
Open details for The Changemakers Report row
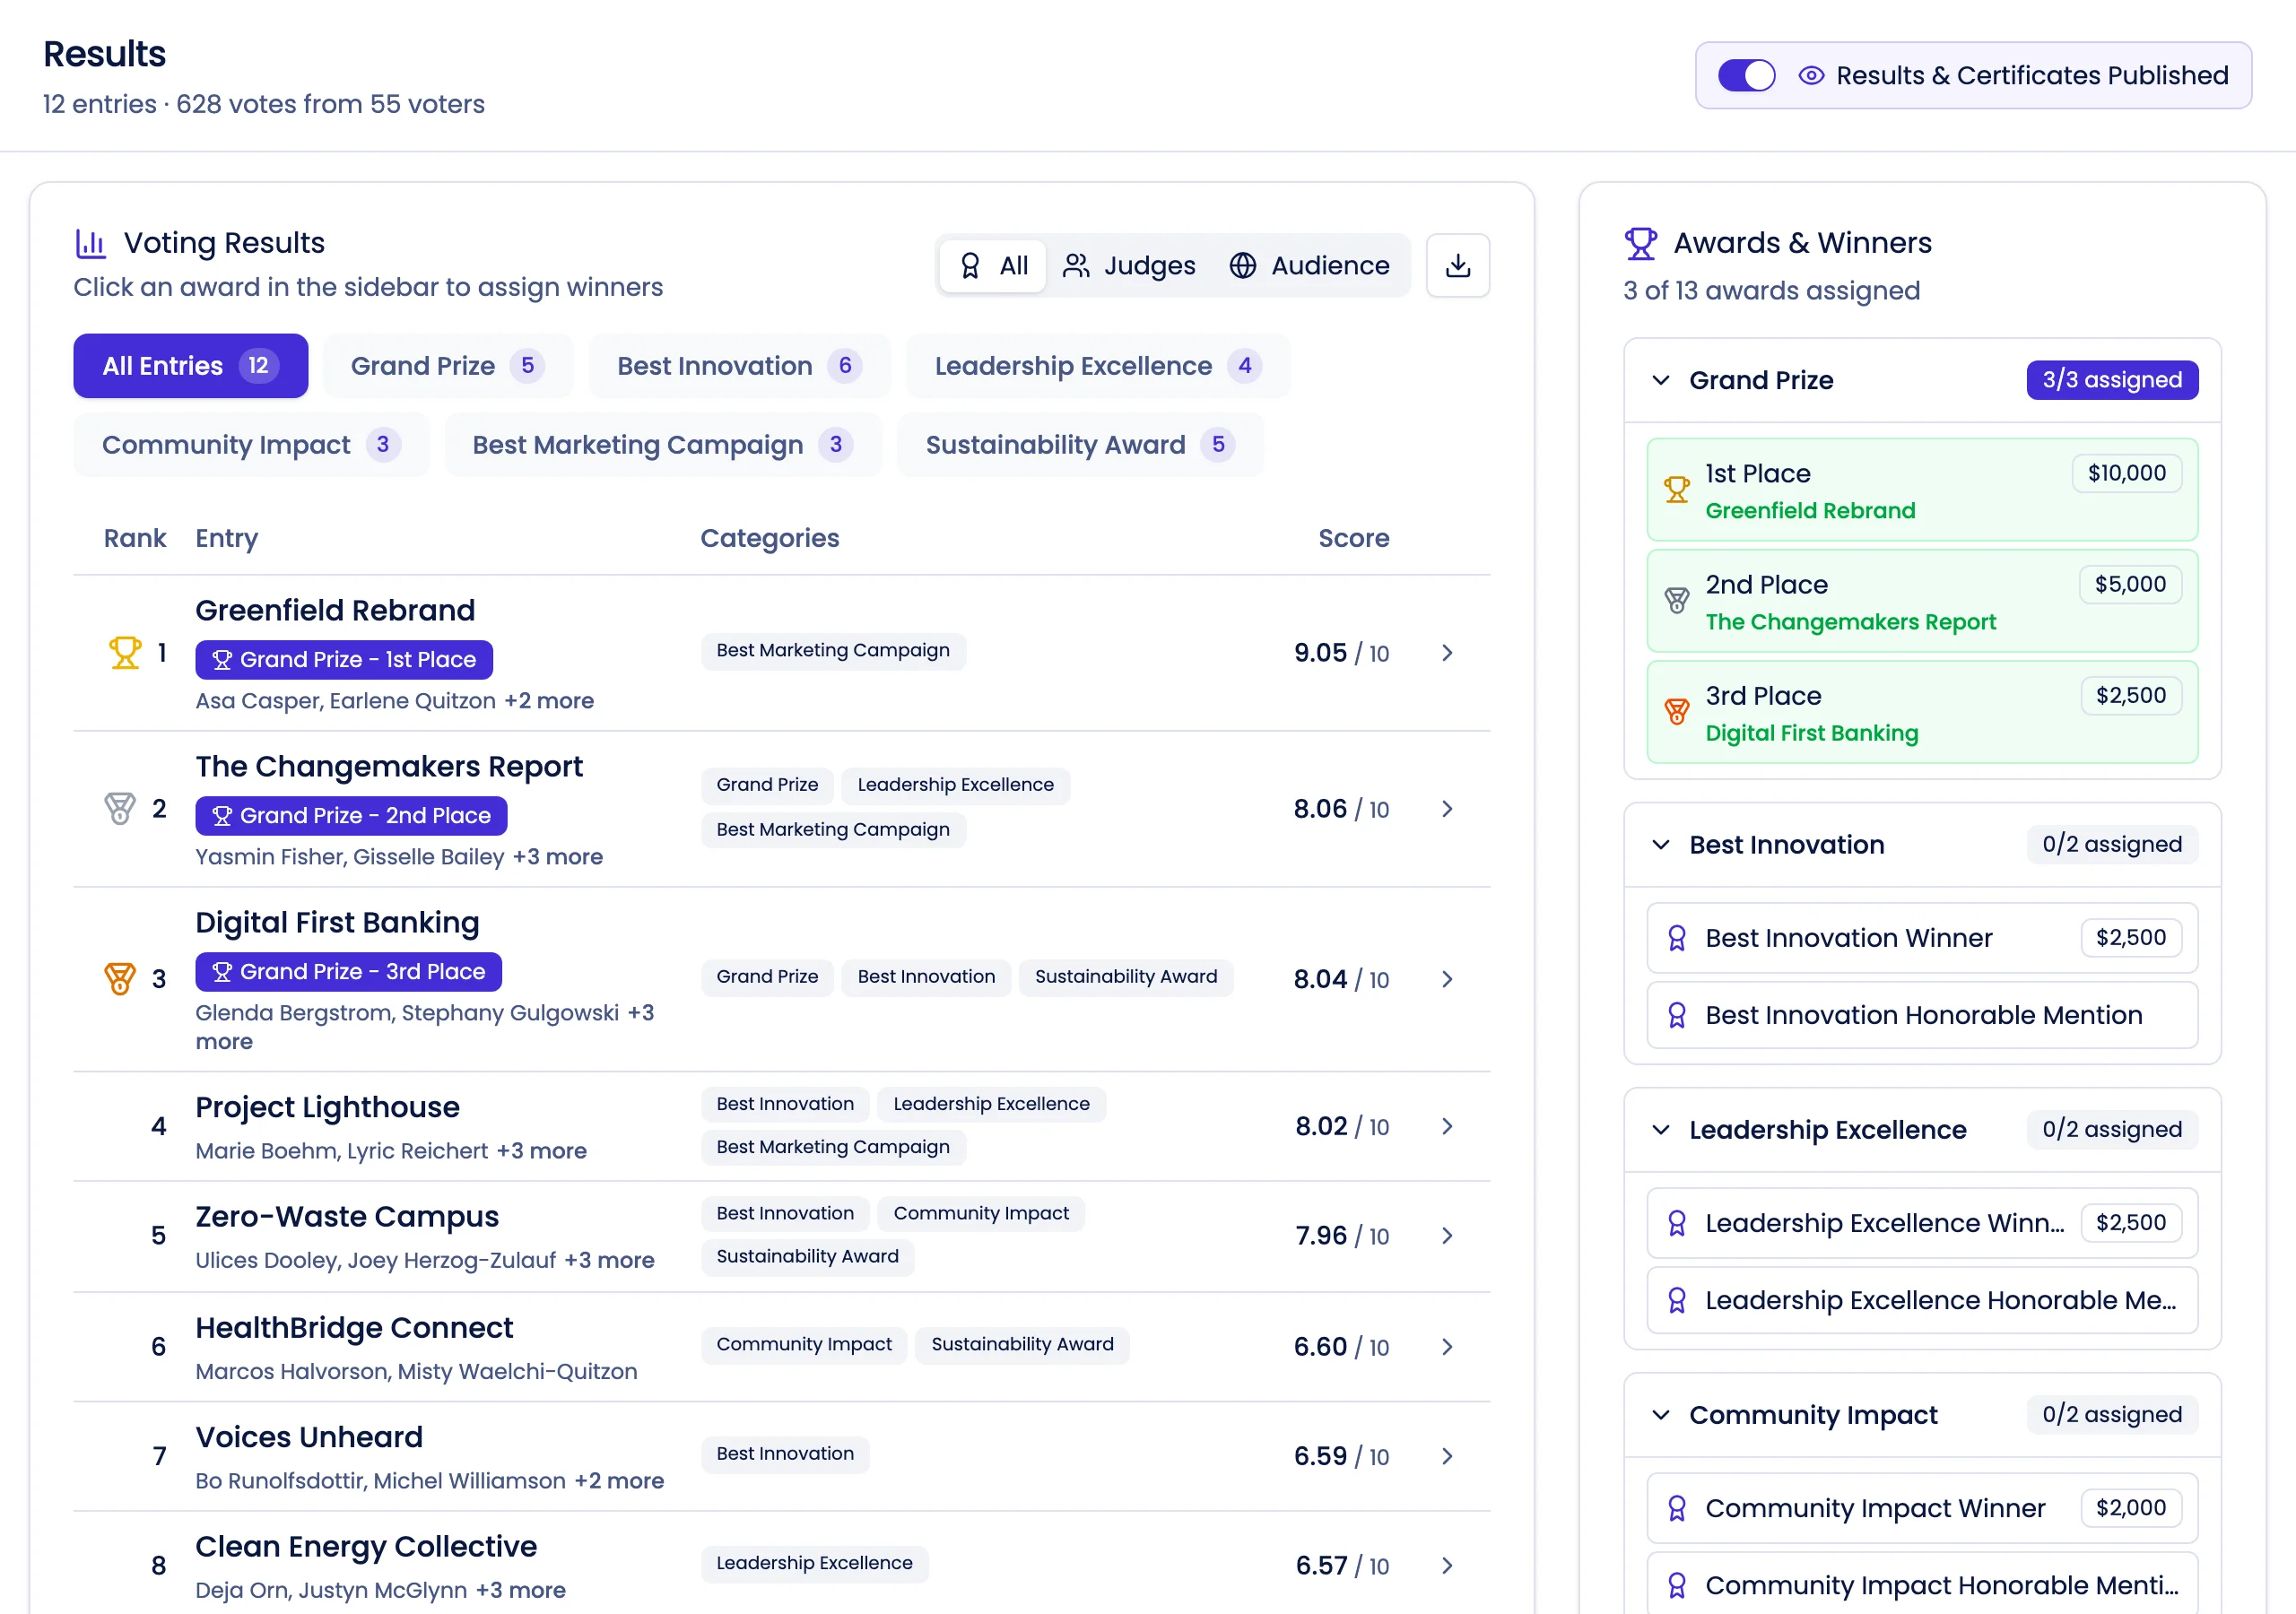(x=1446, y=809)
